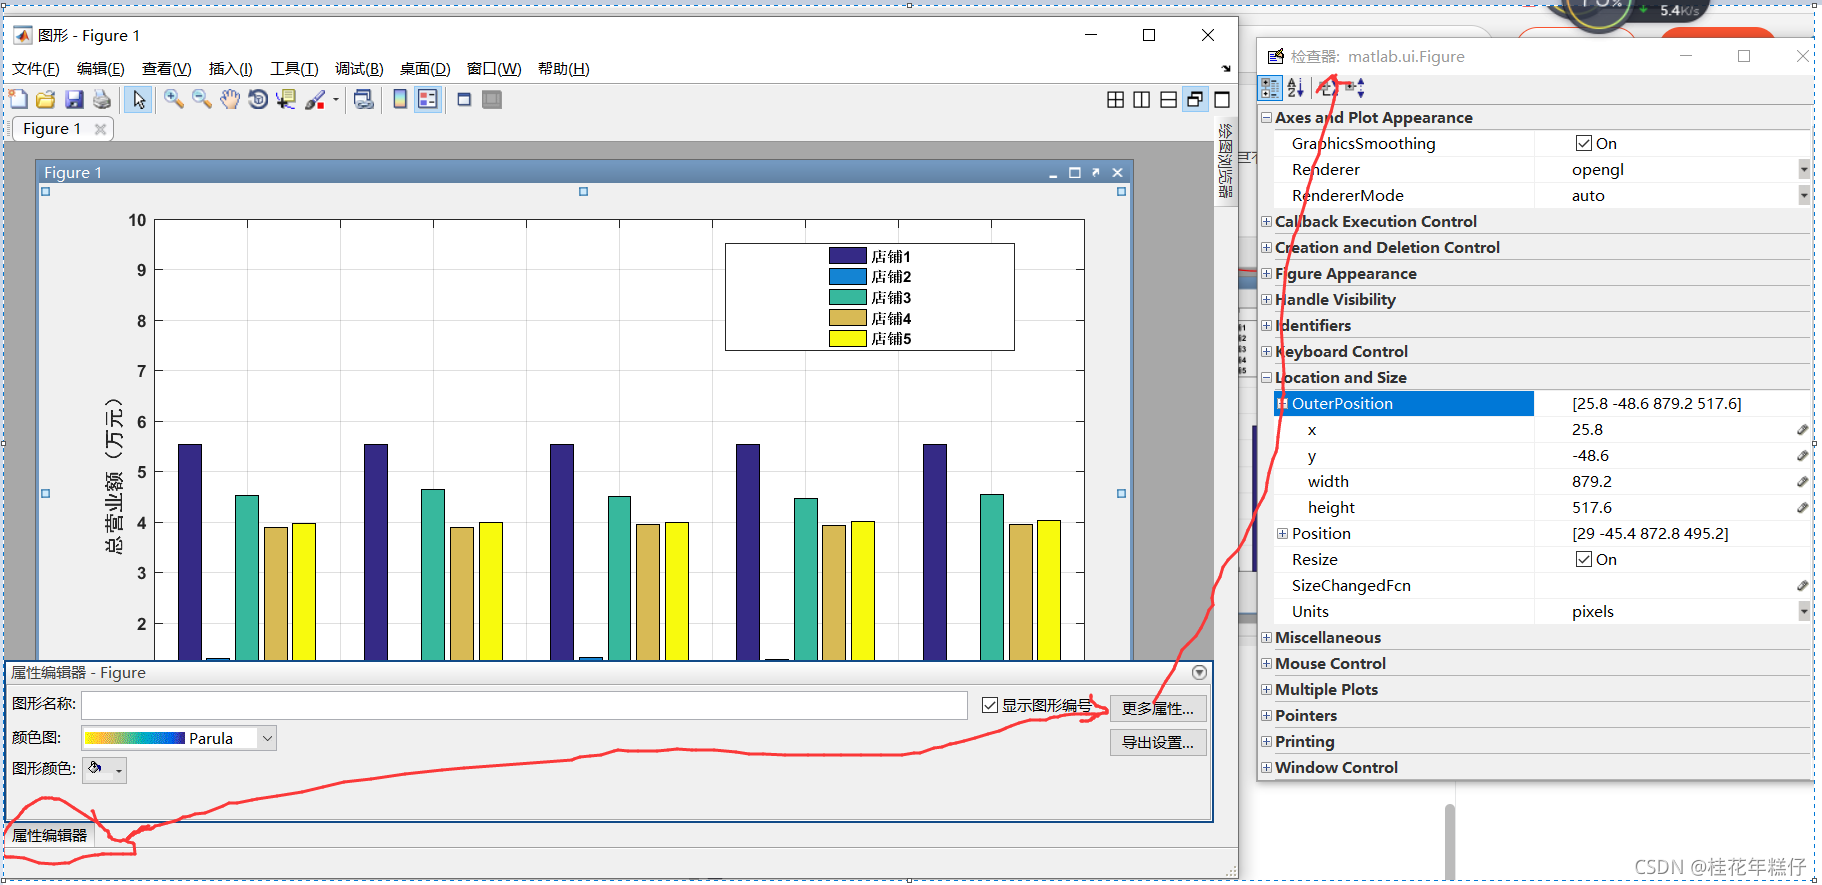The image size is (1822, 885).
Task: Choose the maximized single-window layout icon
Action: coord(1222,99)
